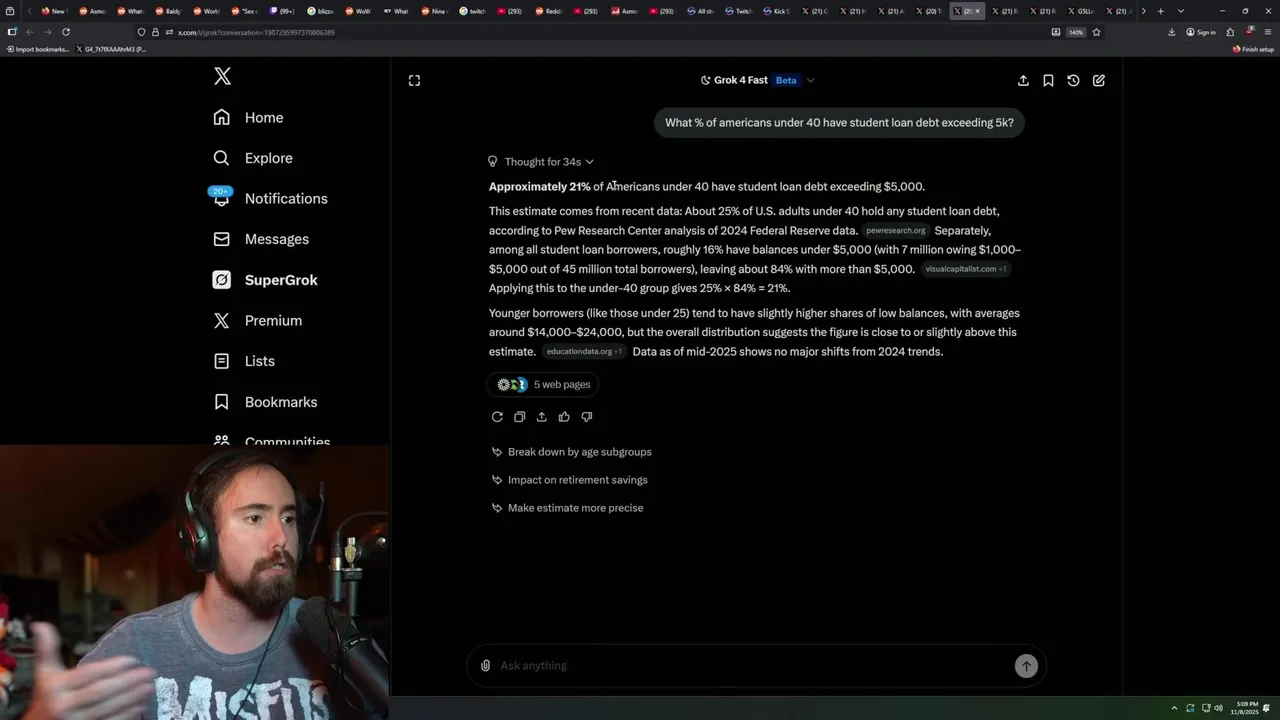The height and width of the screenshot is (720, 1280).
Task: Click the browser Sign in button
Action: point(1201,32)
